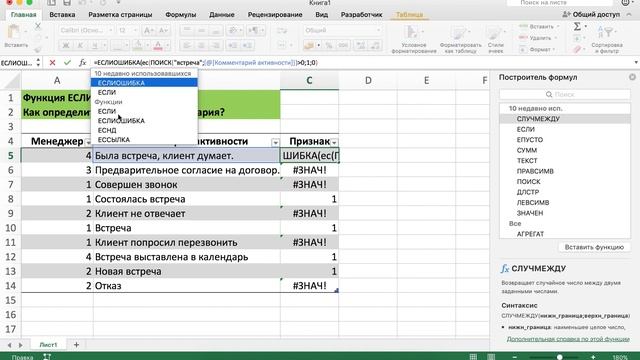Select the Лист1 sheet tab
Viewport: 640px width, 360px height.
(x=48, y=345)
